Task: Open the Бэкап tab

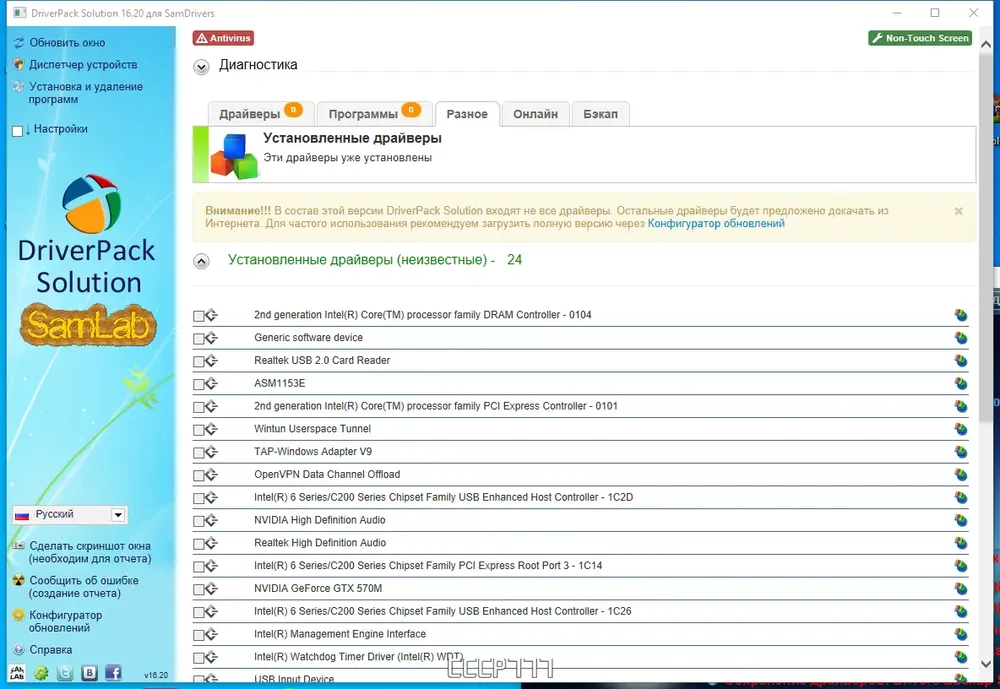Action: [x=600, y=114]
